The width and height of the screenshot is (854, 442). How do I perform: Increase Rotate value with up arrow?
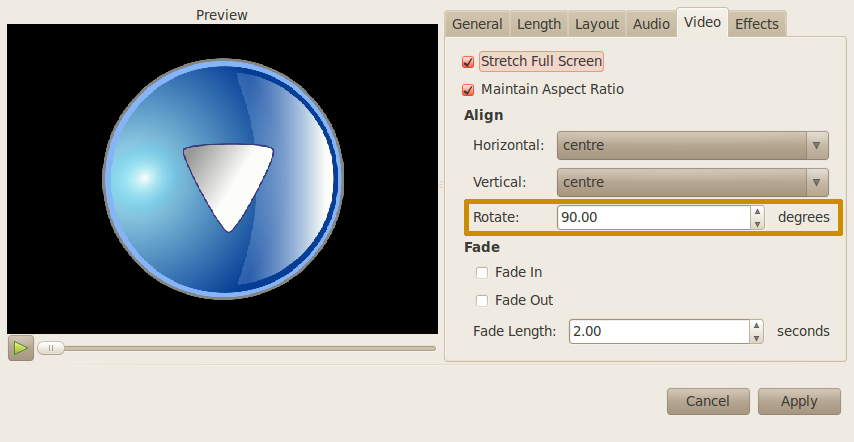point(757,212)
